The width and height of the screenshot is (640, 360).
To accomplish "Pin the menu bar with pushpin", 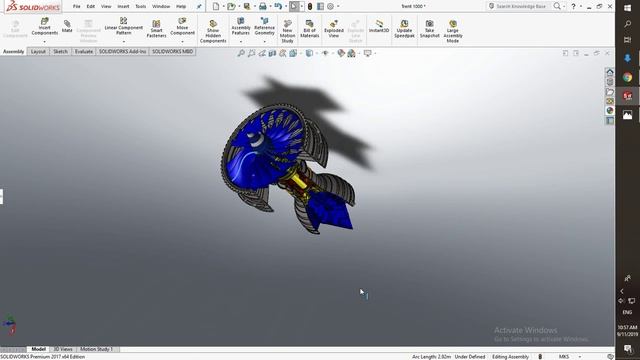I will [199, 6].
